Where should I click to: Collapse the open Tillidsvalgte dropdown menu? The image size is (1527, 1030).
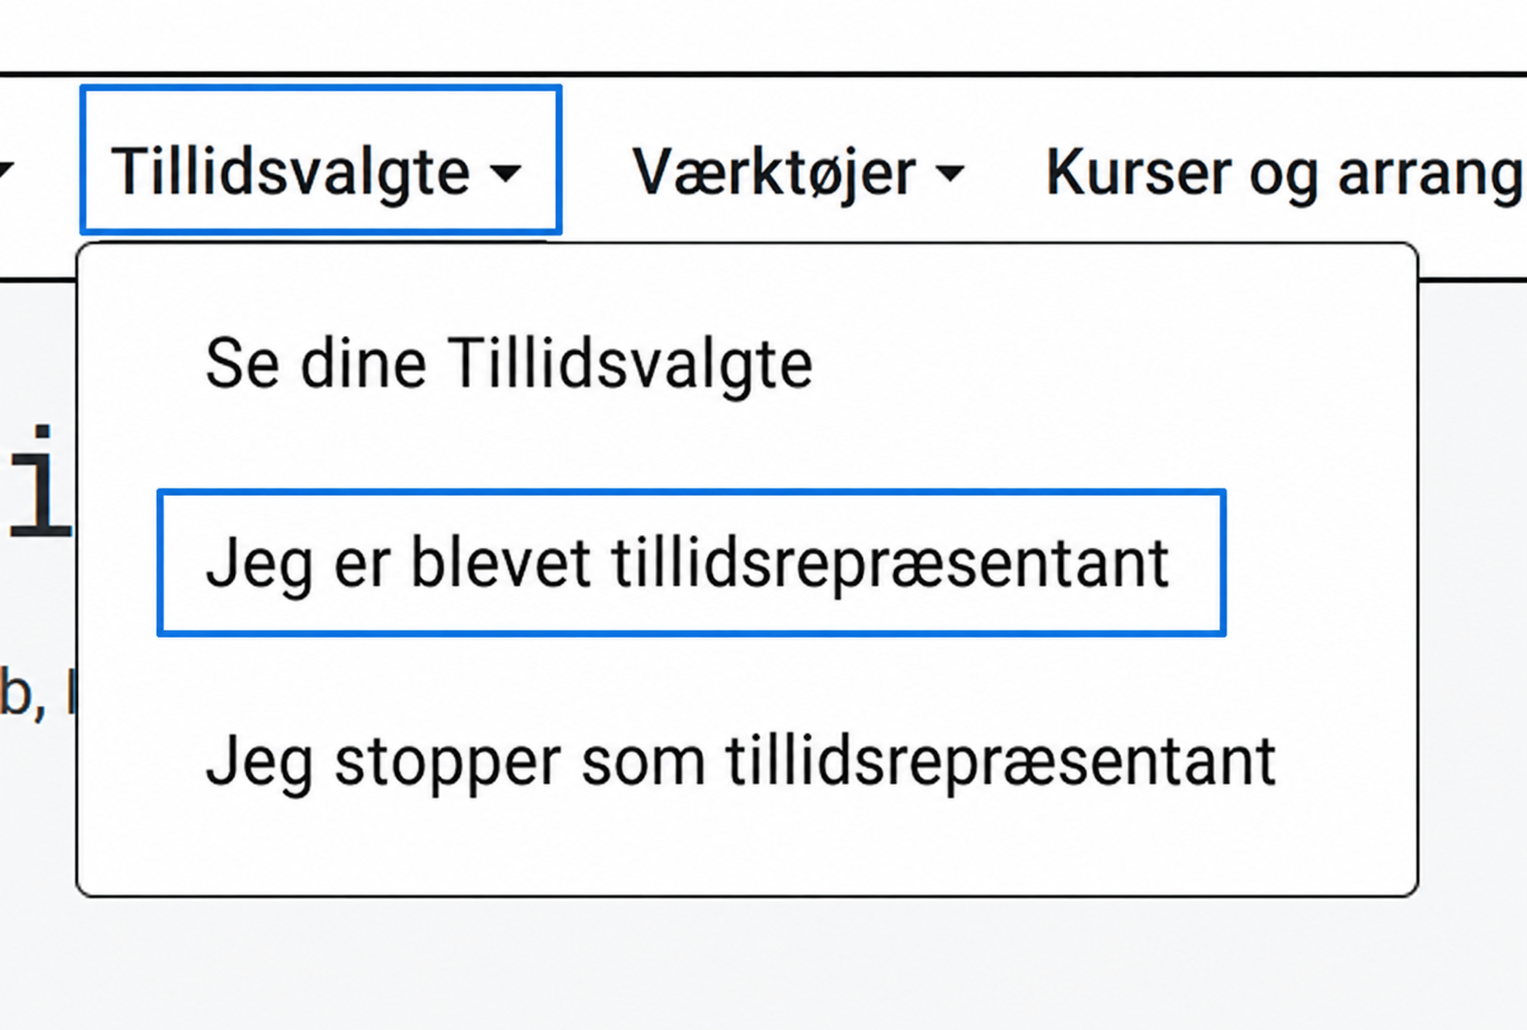click(320, 160)
